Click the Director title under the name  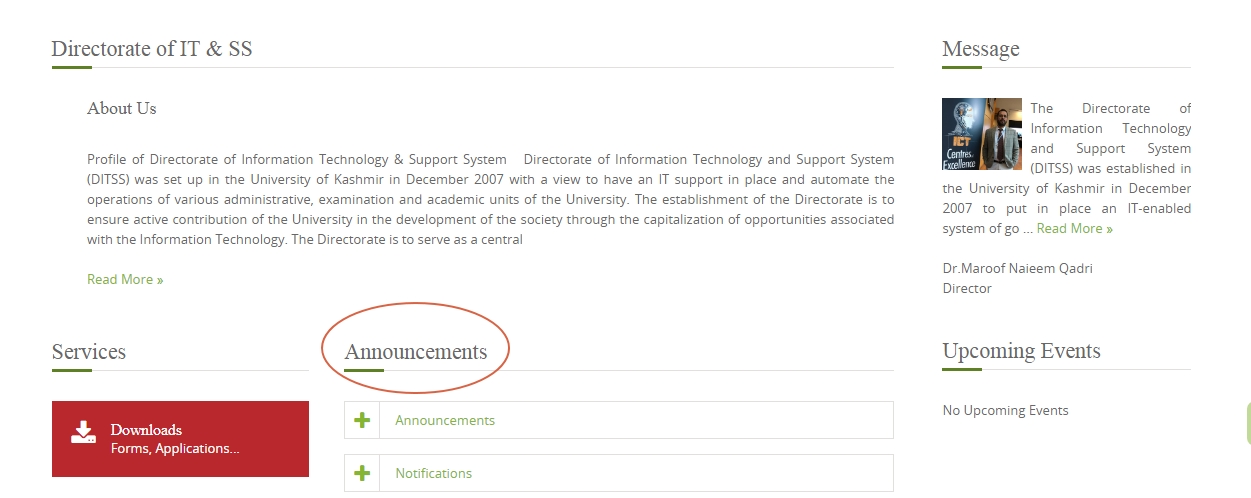click(x=967, y=289)
